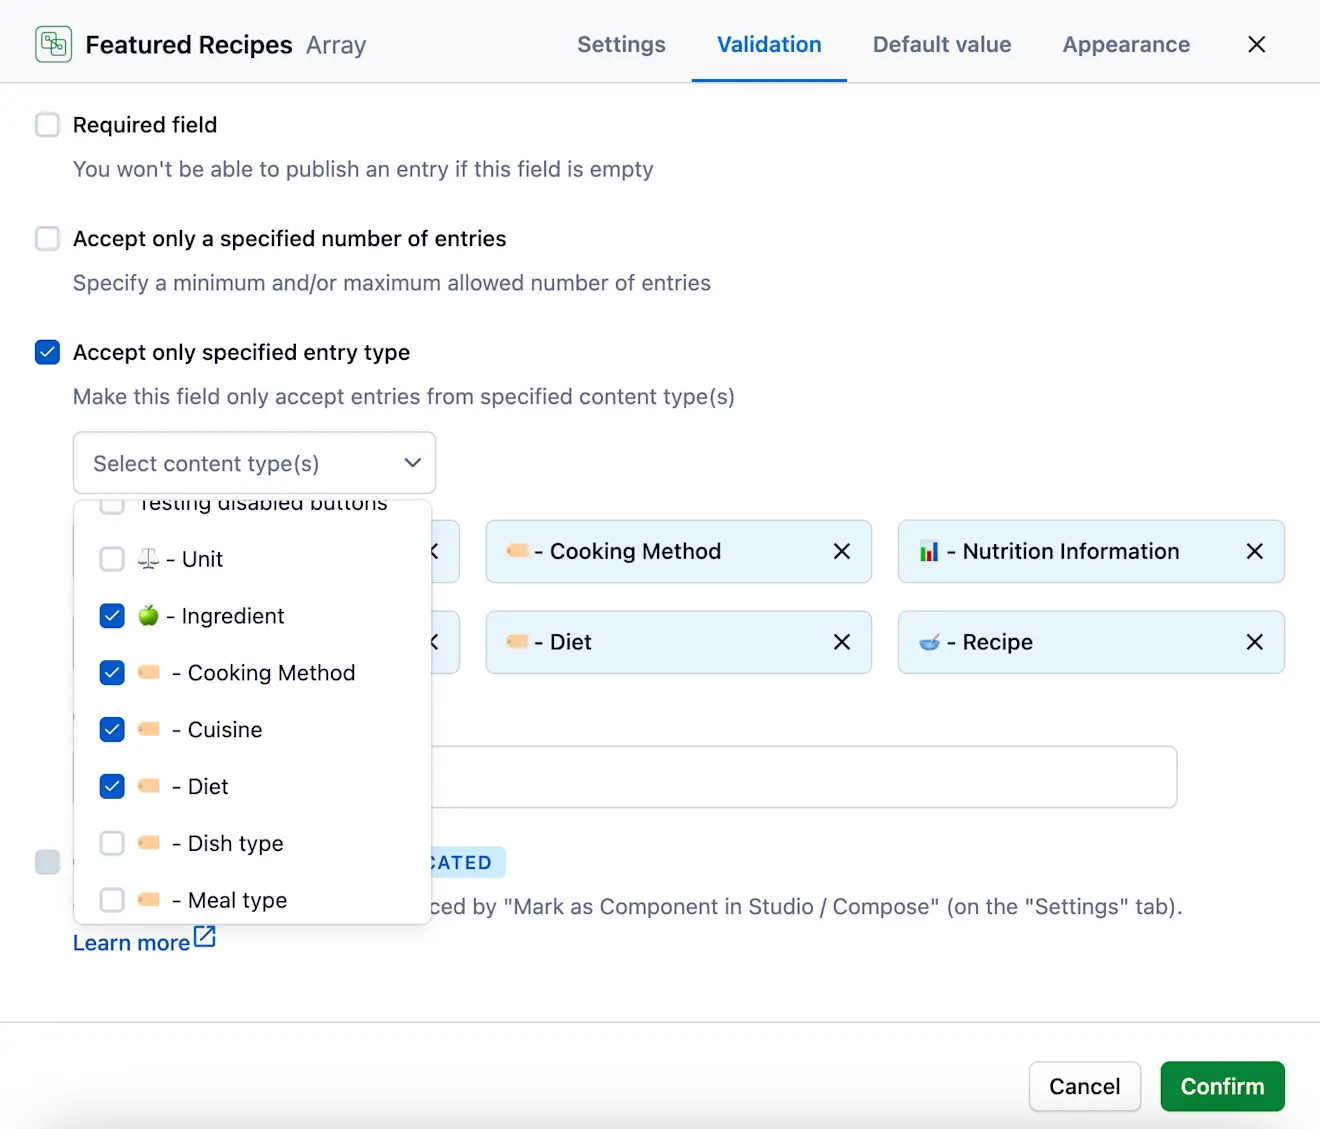1320x1129 pixels.
Task: Click the 'You won't be able to publish' description
Action: 363,169
